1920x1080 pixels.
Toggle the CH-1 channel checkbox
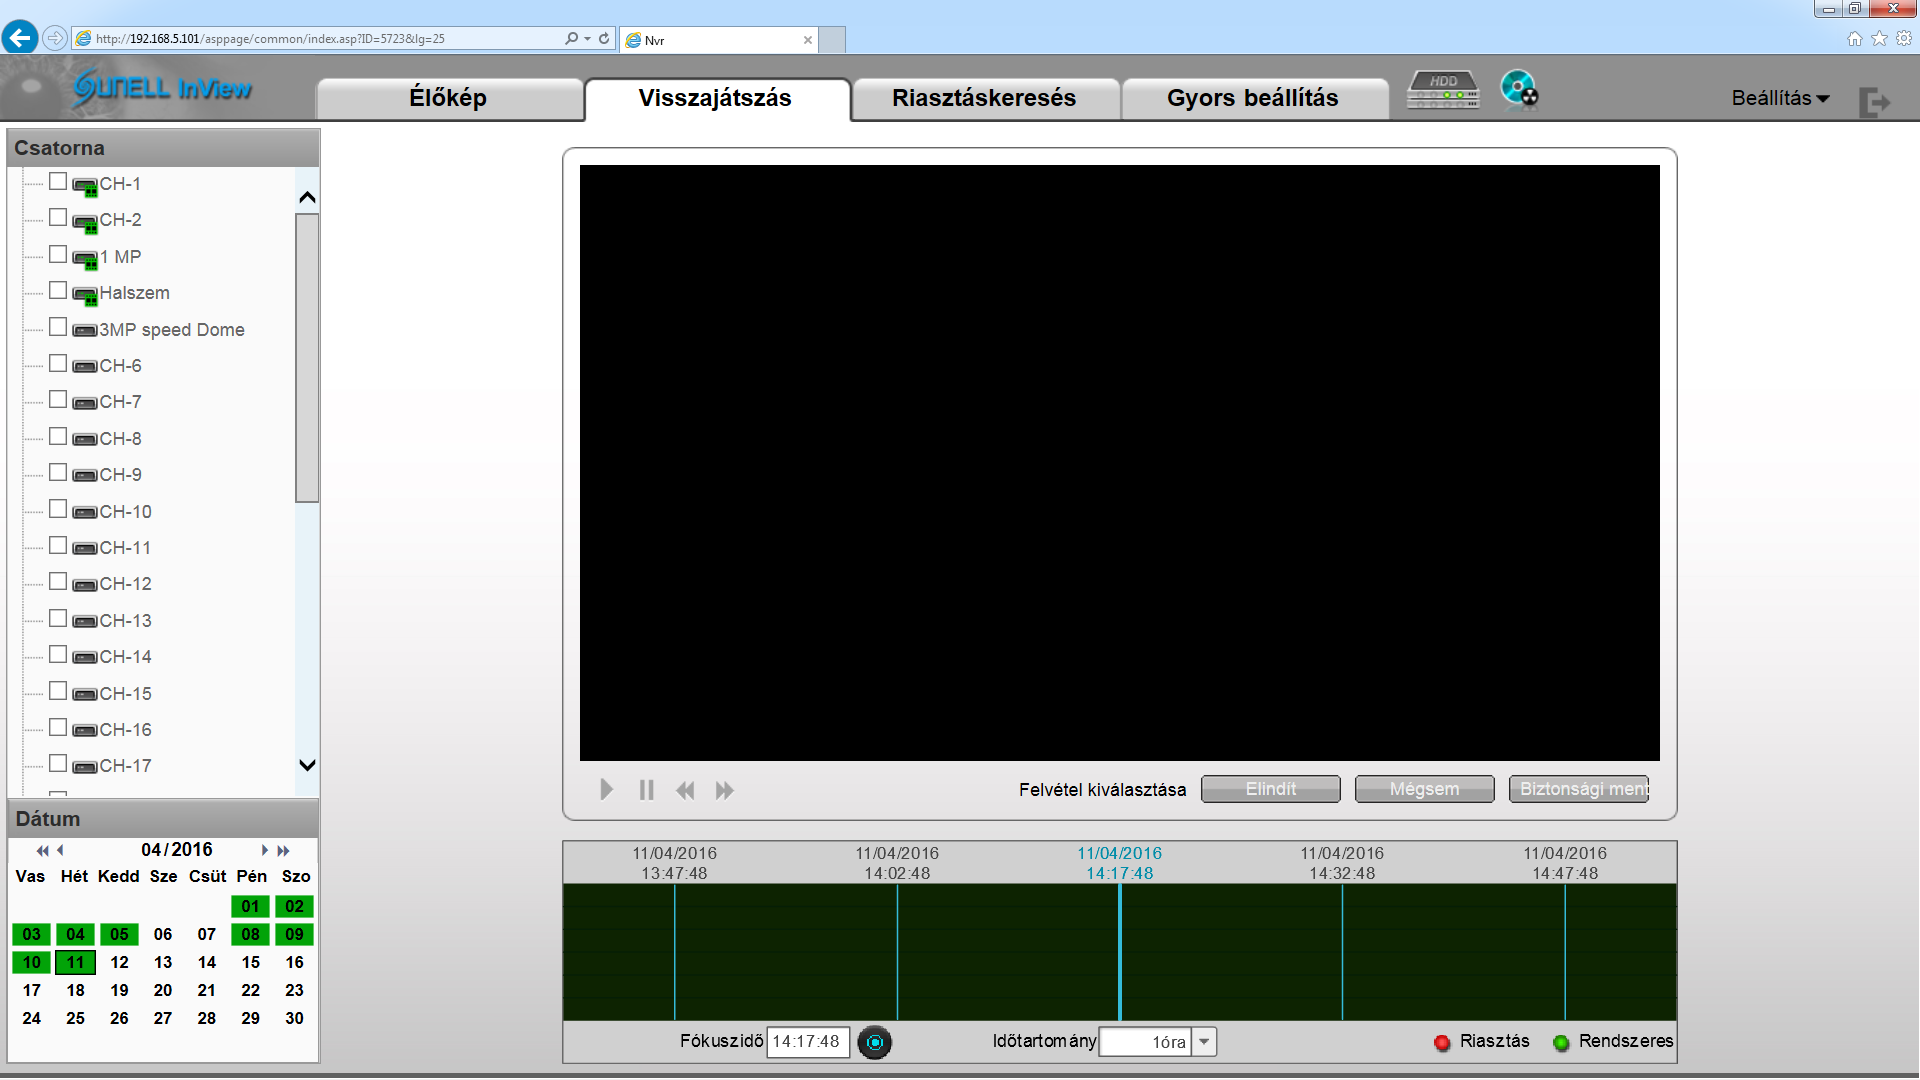click(57, 182)
